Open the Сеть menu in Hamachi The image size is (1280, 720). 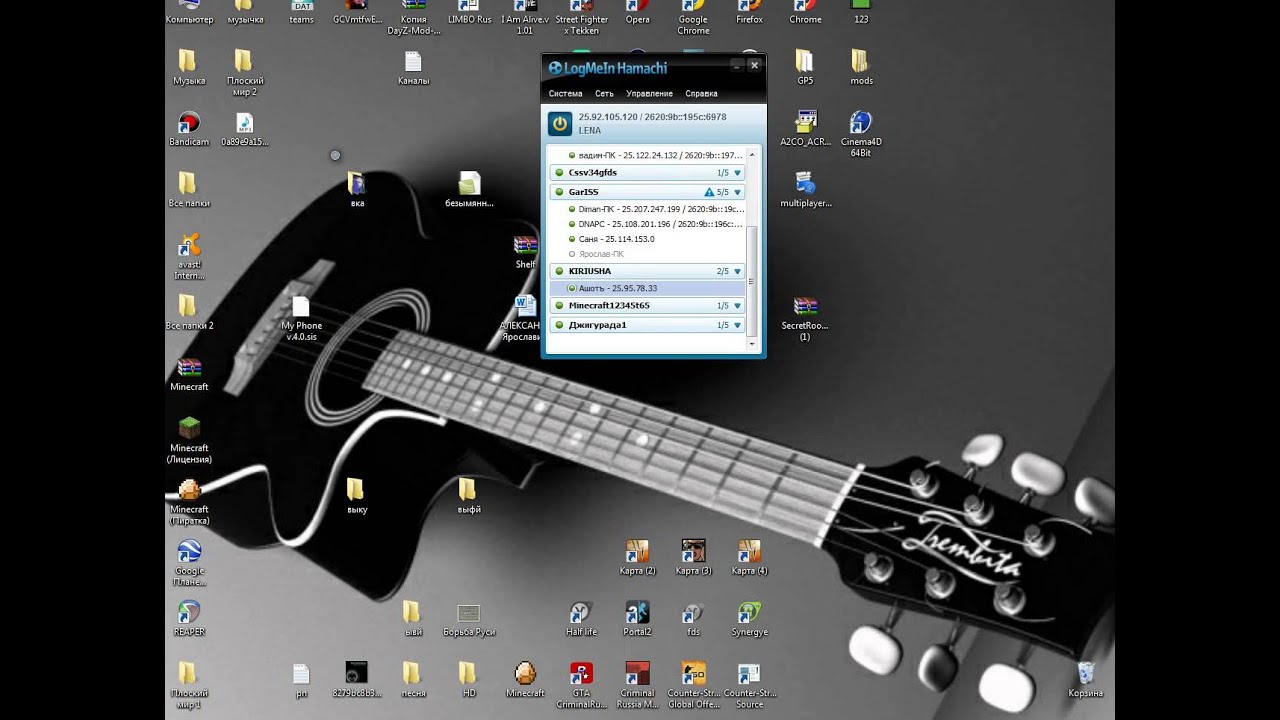point(604,94)
